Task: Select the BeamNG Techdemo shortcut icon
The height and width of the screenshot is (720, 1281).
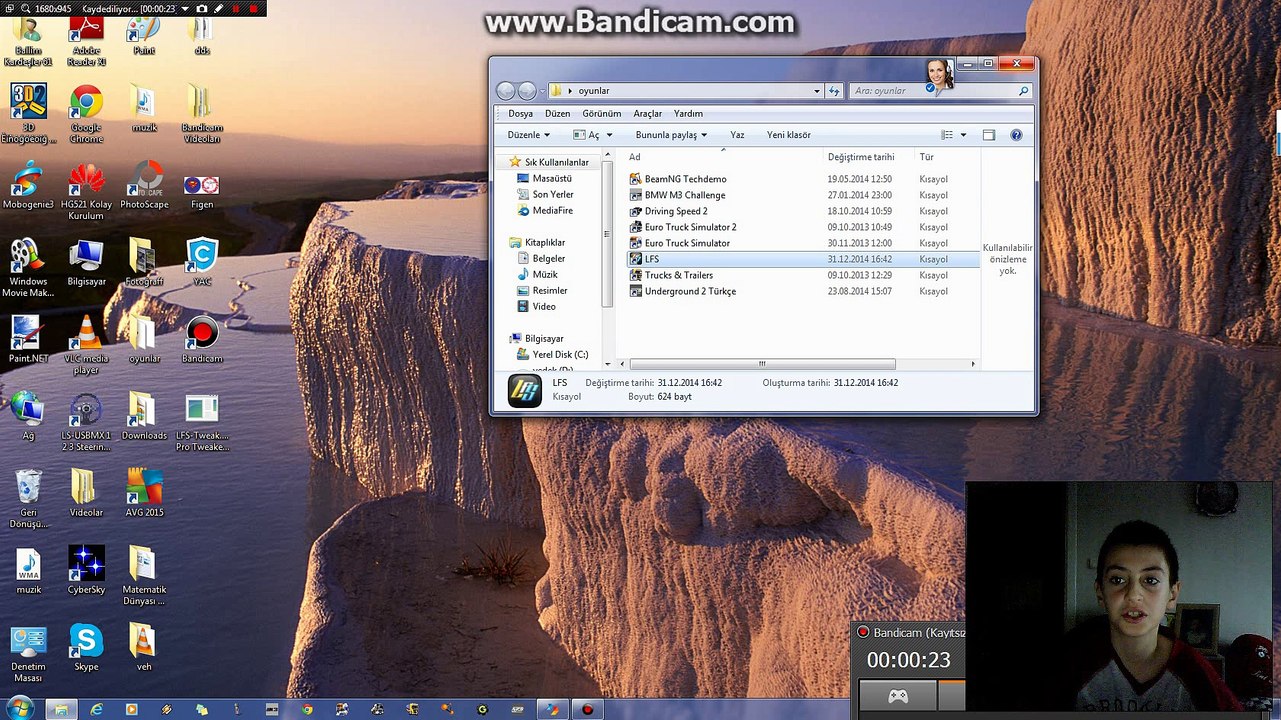Action: [635, 179]
